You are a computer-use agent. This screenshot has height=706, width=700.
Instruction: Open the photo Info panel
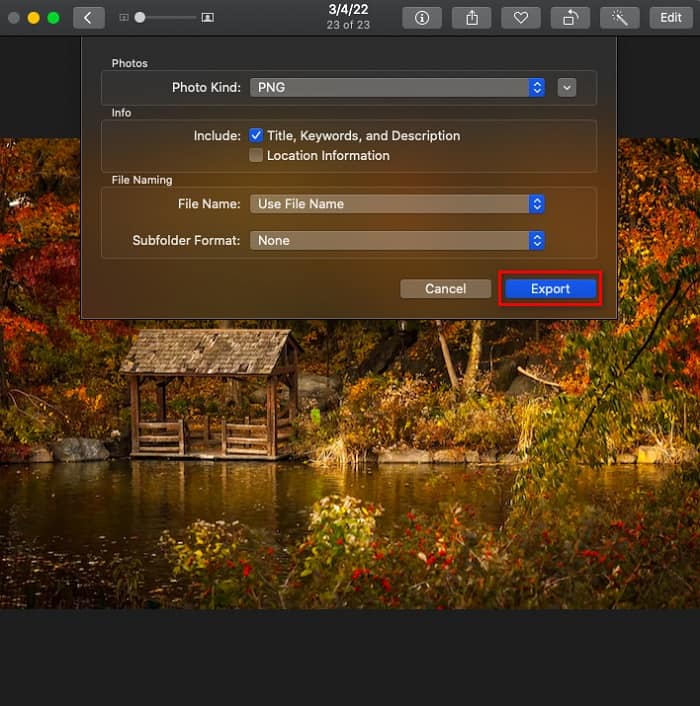tap(421, 18)
